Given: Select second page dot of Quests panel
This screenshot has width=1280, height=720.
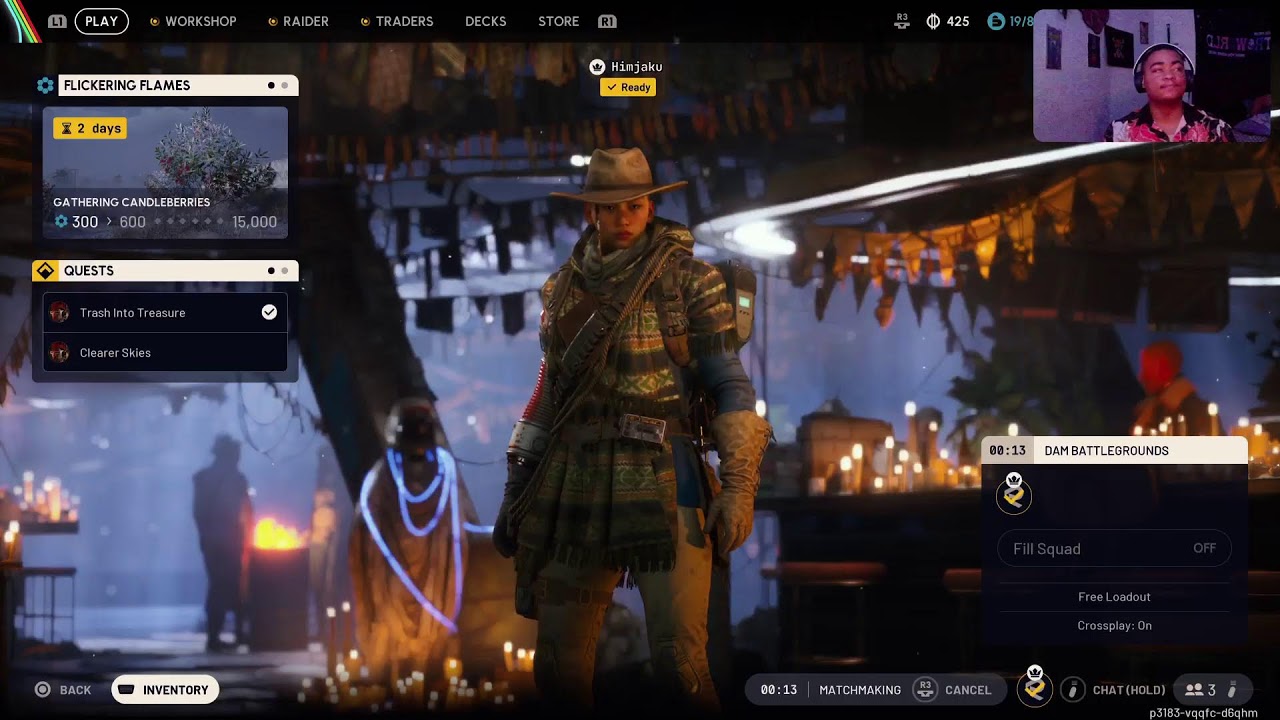Looking at the screenshot, I should pos(284,271).
